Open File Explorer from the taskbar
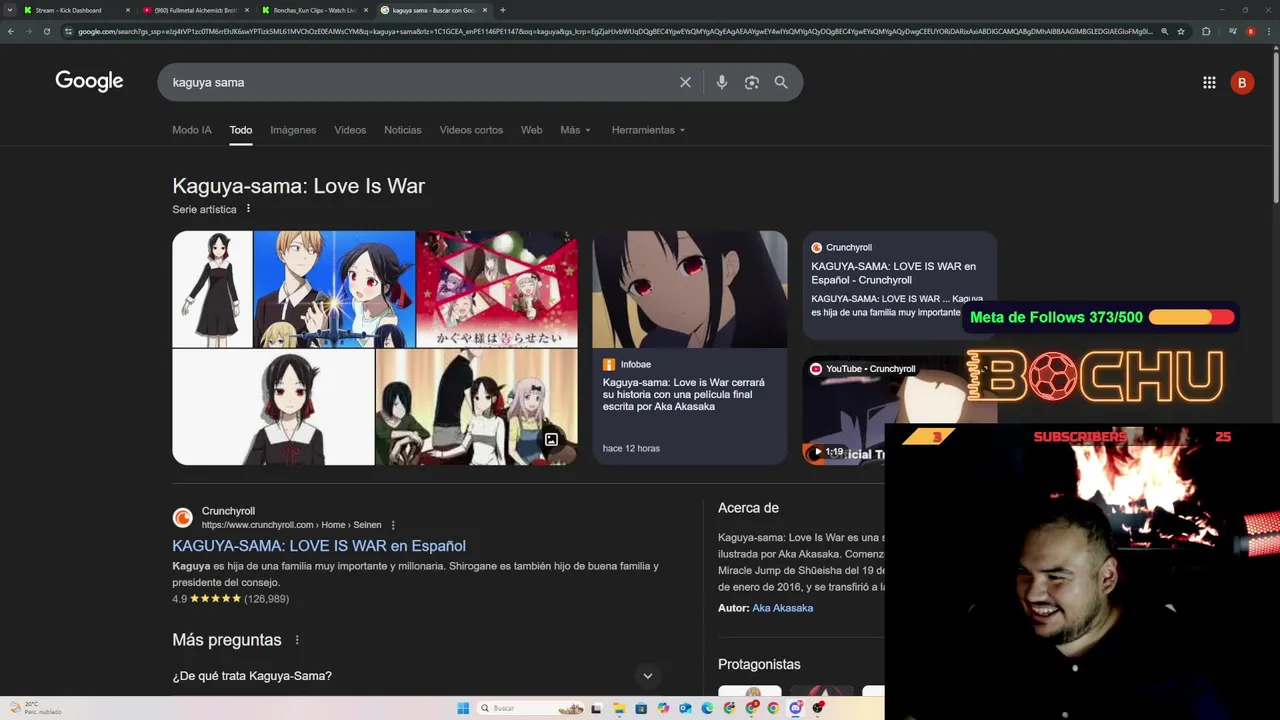This screenshot has width=1280, height=720. [619, 708]
